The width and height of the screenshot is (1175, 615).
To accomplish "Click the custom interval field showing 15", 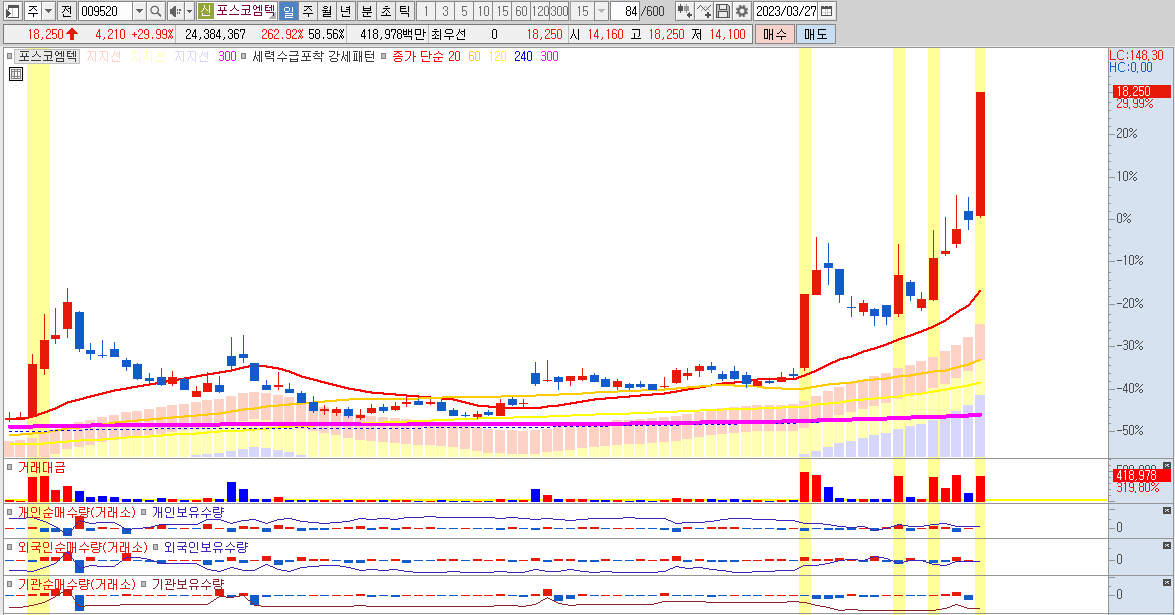I will click(582, 11).
